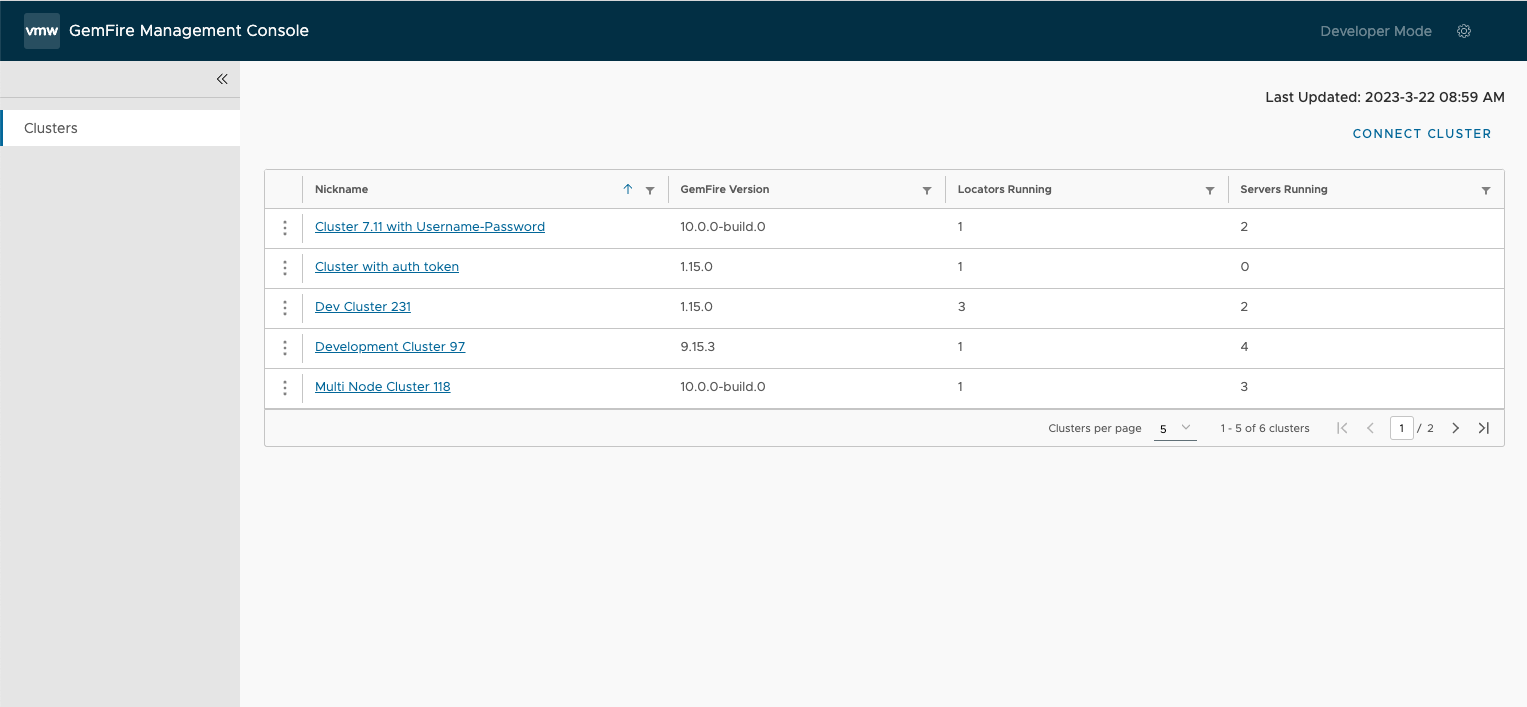Screen dimensions: 1527x707
Task: Open actions menu for Cluster with auth token
Action: (285, 268)
